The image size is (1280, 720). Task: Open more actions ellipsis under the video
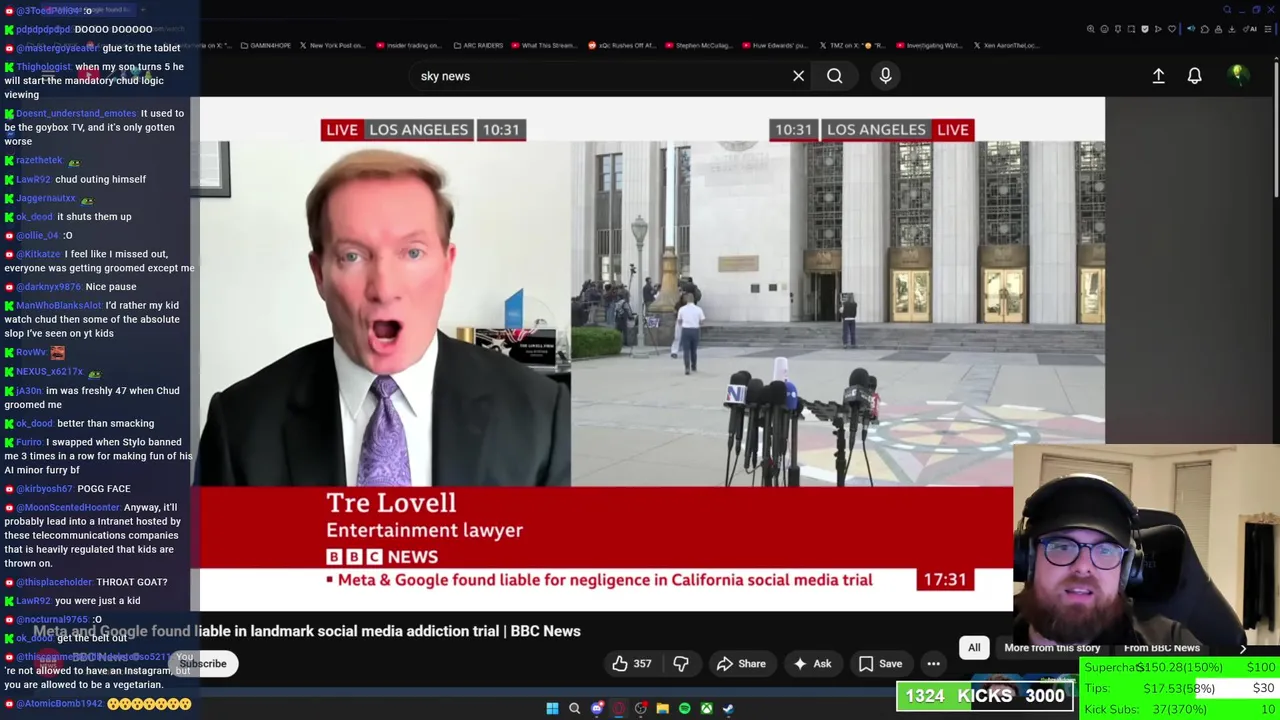click(x=933, y=663)
